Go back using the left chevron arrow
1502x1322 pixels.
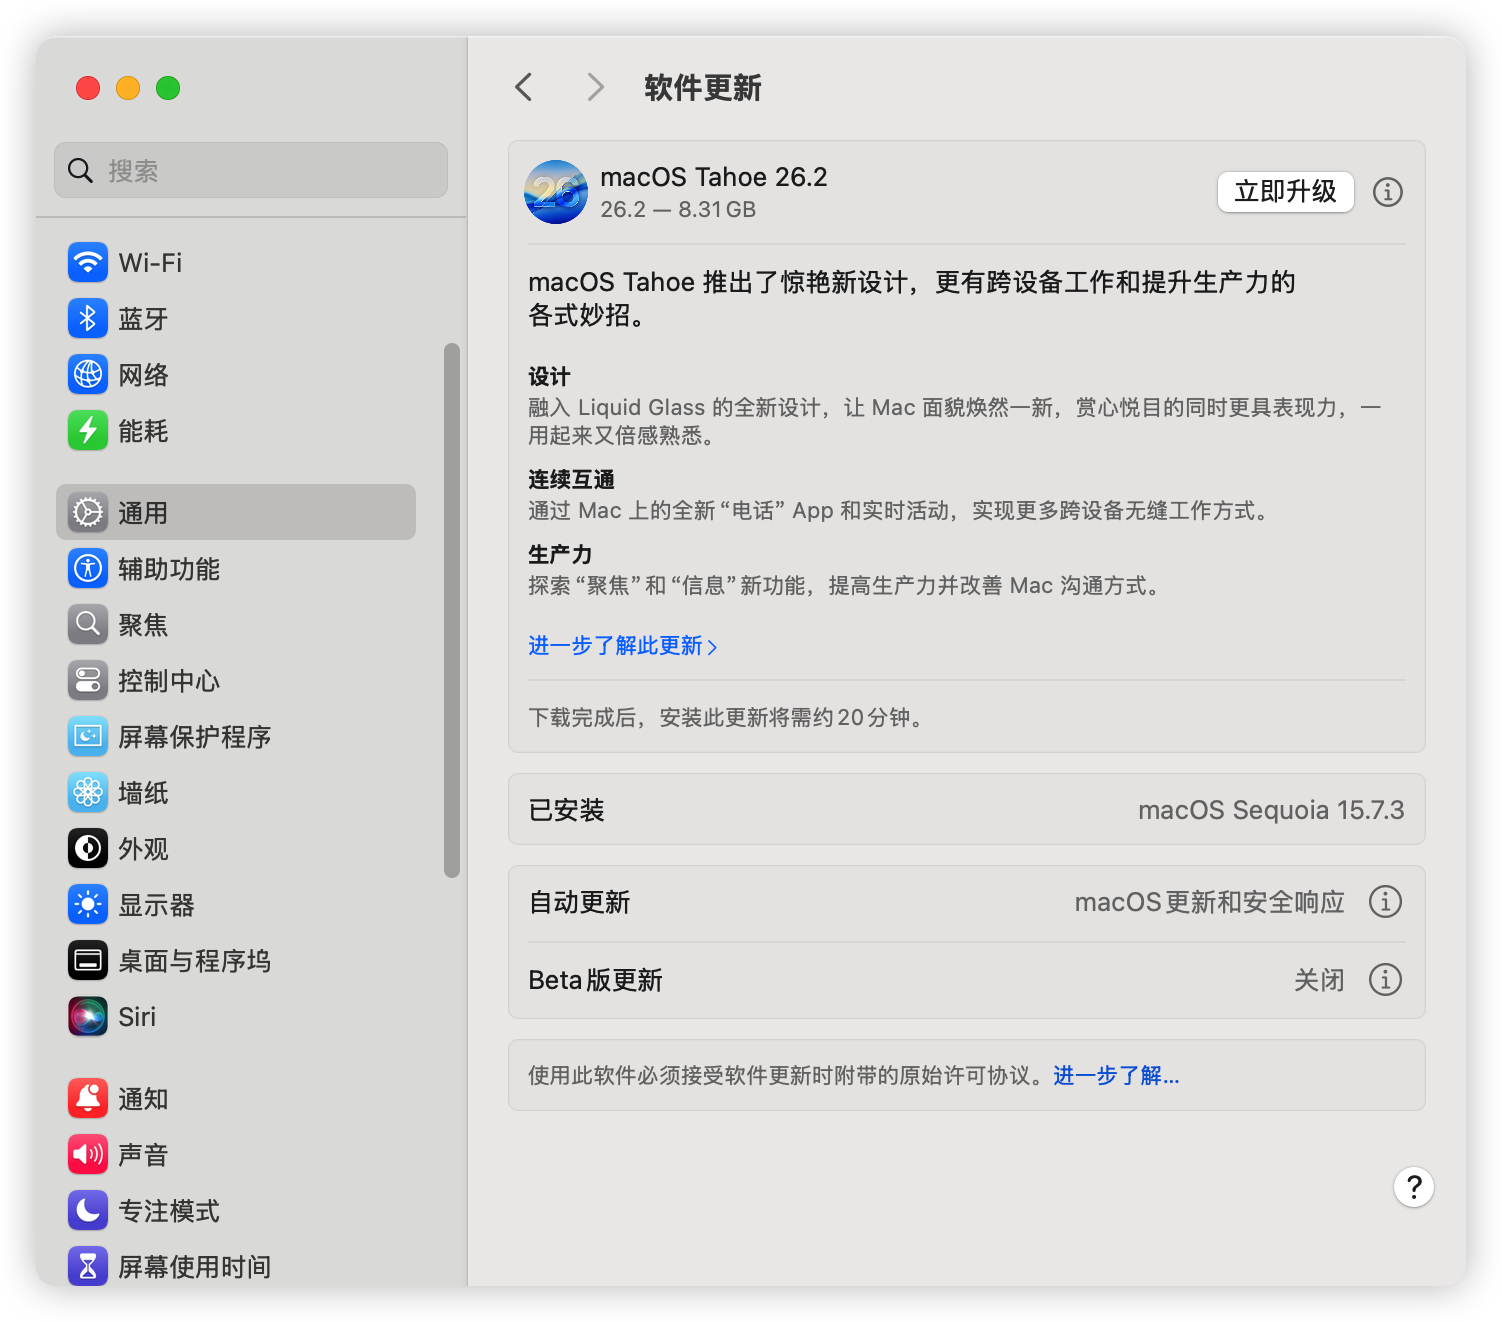[x=523, y=87]
